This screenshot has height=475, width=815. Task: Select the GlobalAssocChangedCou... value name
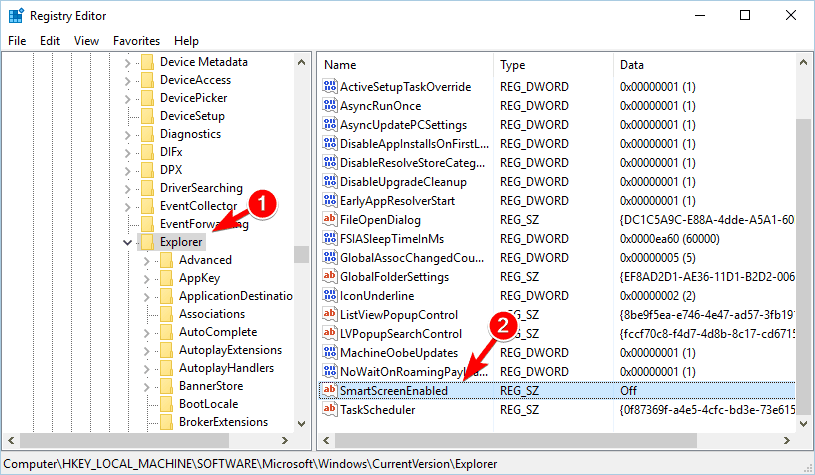pos(412,258)
